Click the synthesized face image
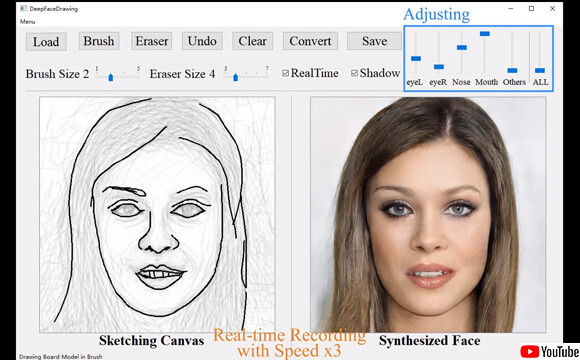Image resolution: width=580 pixels, height=360 pixels. 428,215
